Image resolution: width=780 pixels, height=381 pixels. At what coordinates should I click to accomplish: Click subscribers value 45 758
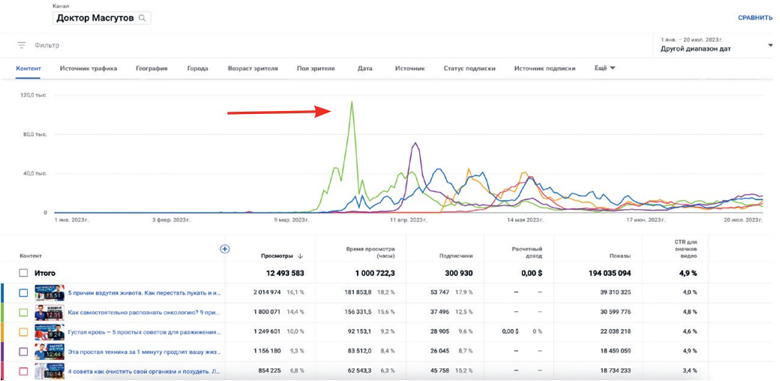tap(440, 371)
